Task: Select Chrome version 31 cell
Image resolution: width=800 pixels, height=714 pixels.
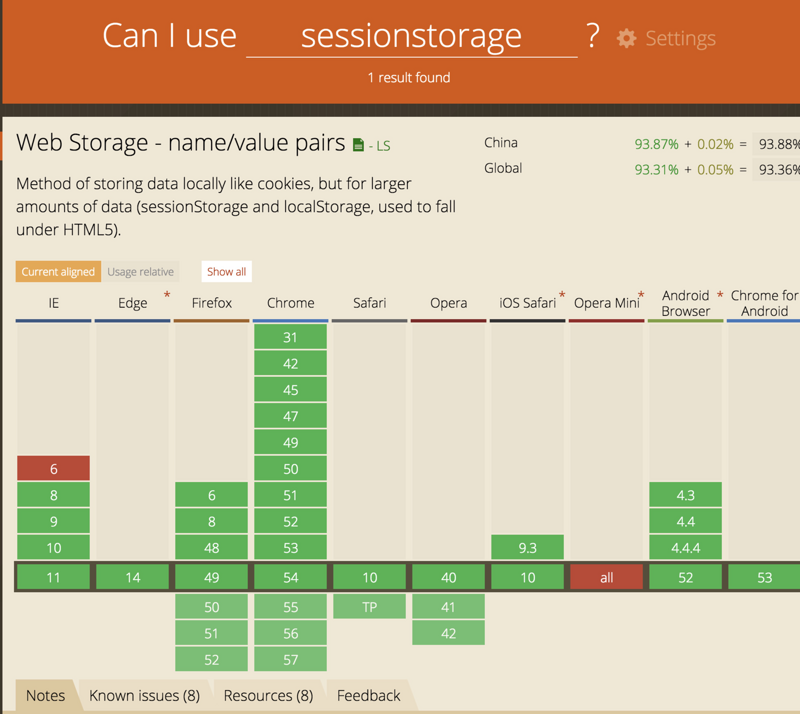Action: click(x=290, y=337)
